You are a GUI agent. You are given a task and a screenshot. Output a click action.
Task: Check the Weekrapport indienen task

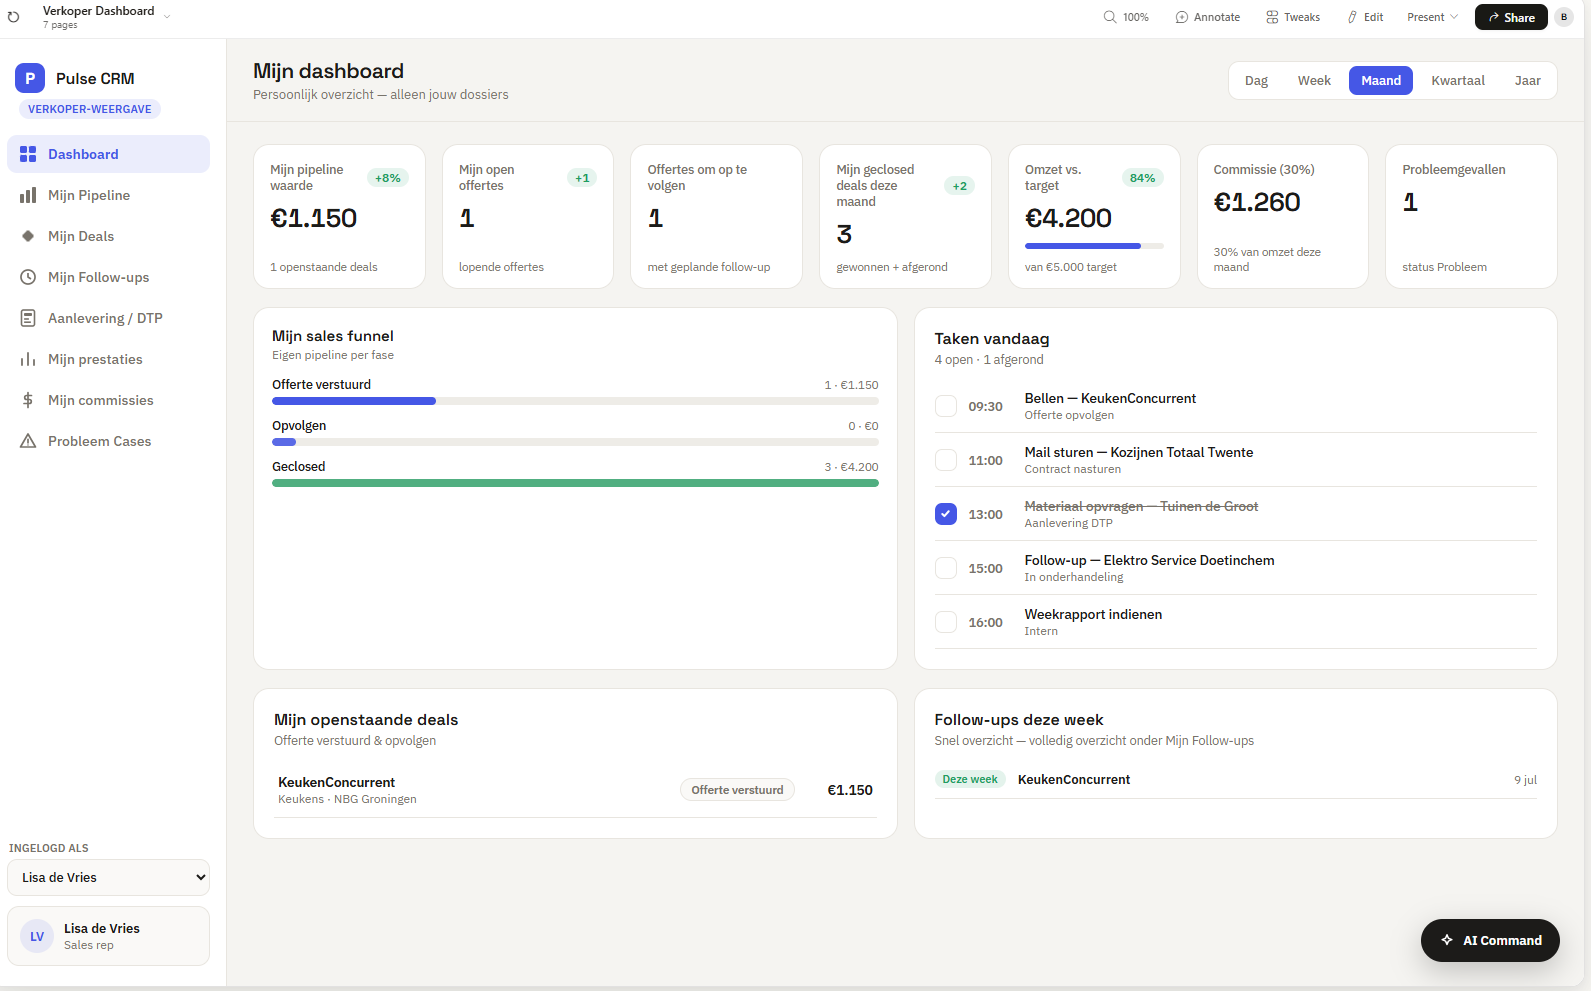(x=946, y=622)
